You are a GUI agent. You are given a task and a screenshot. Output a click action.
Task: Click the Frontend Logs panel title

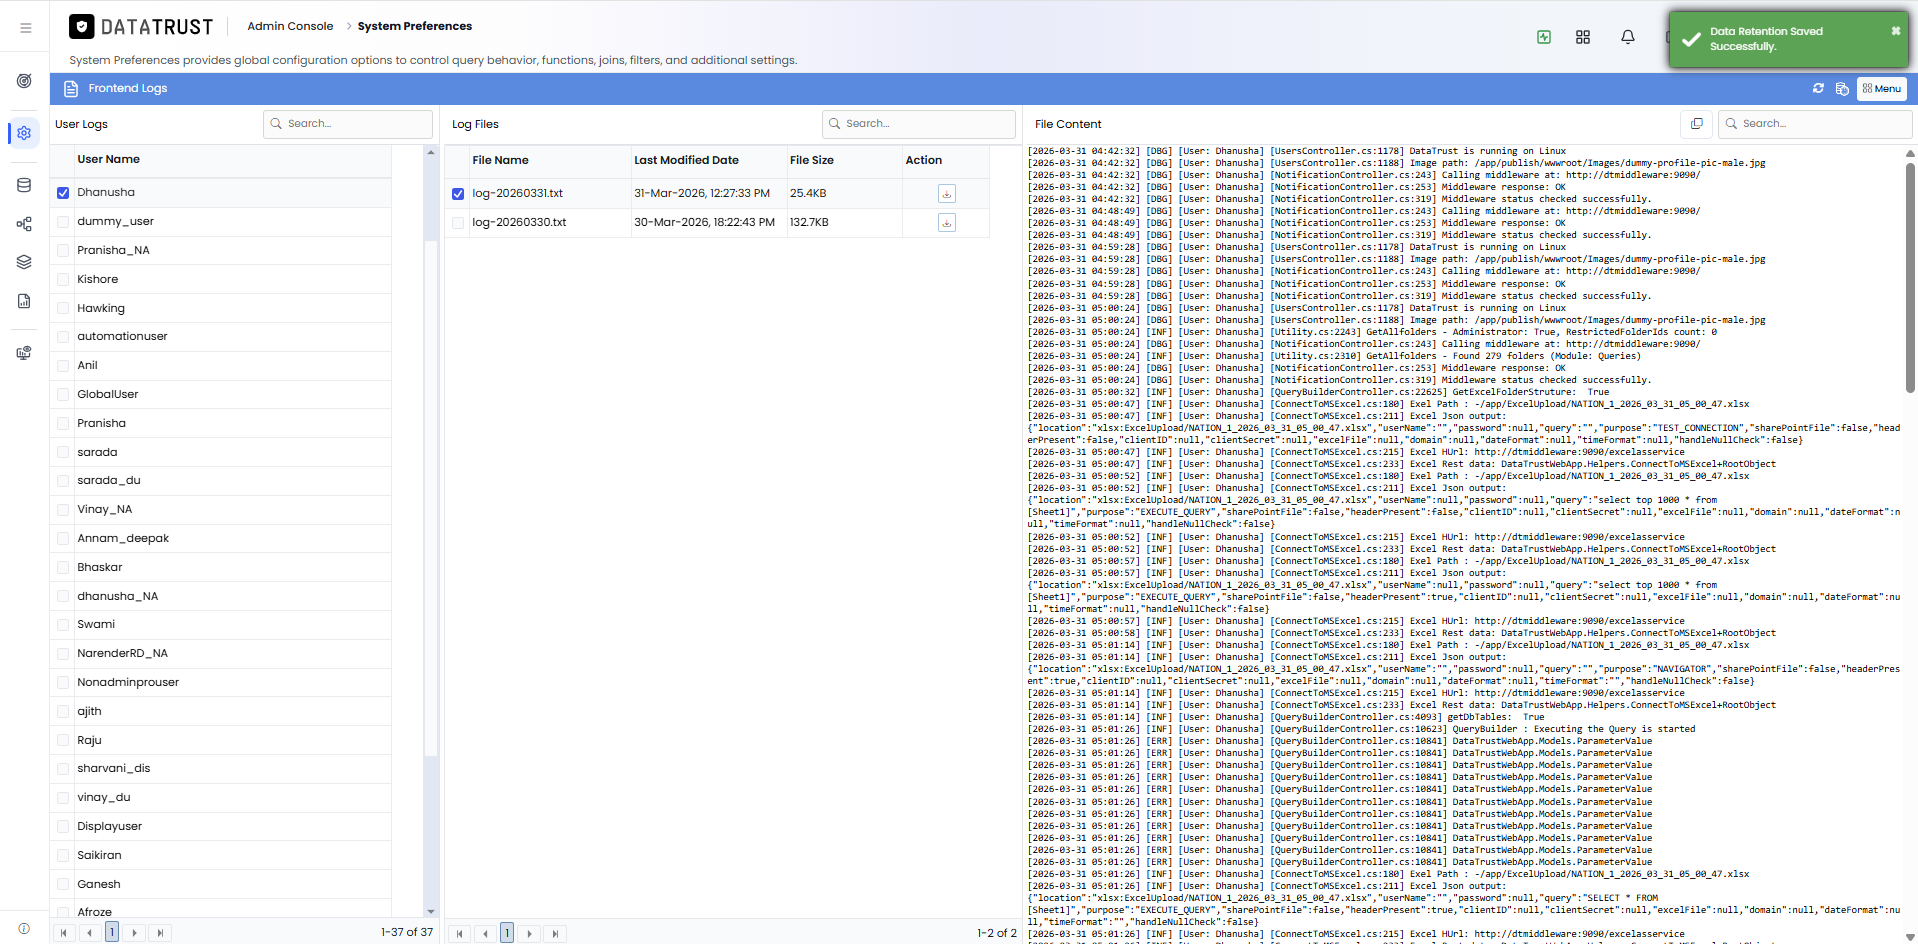point(128,89)
